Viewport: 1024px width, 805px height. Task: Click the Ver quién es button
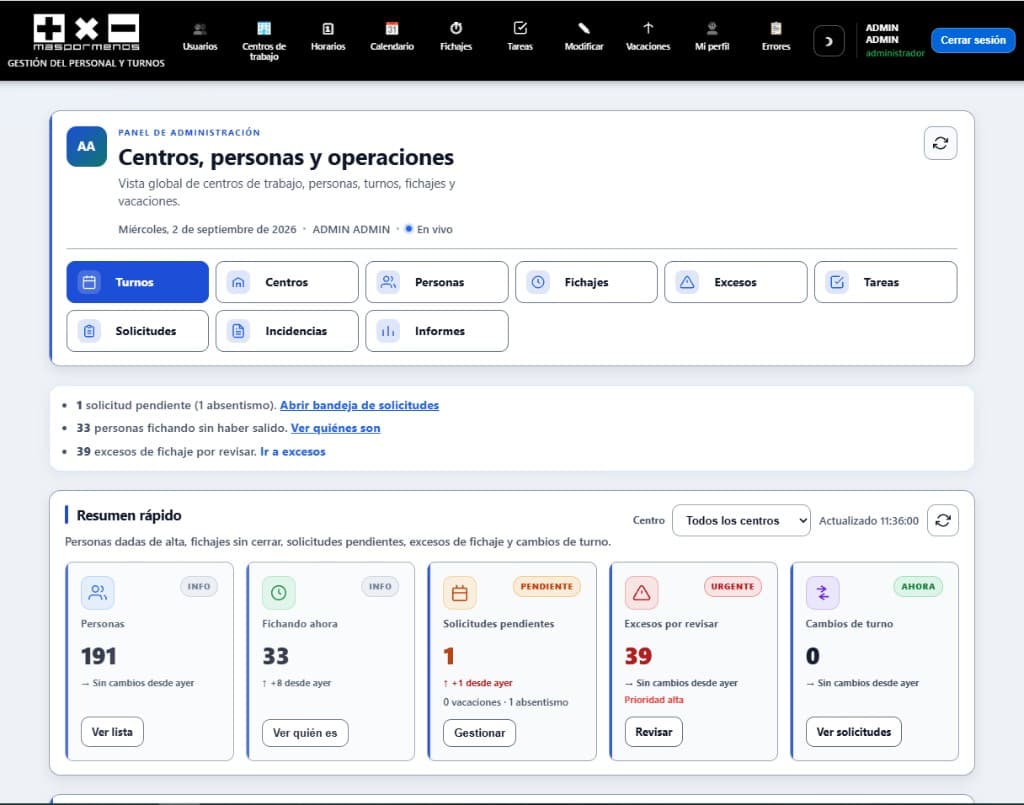click(305, 733)
